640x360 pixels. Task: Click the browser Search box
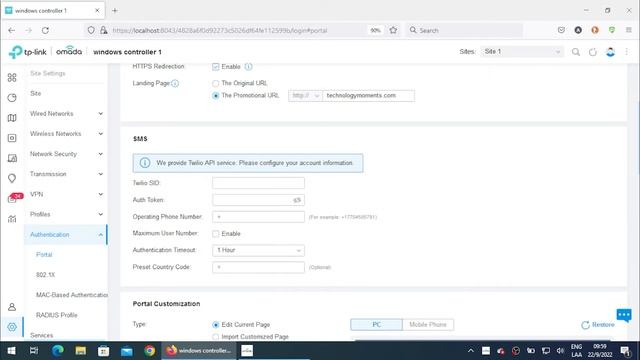click(x=464, y=30)
